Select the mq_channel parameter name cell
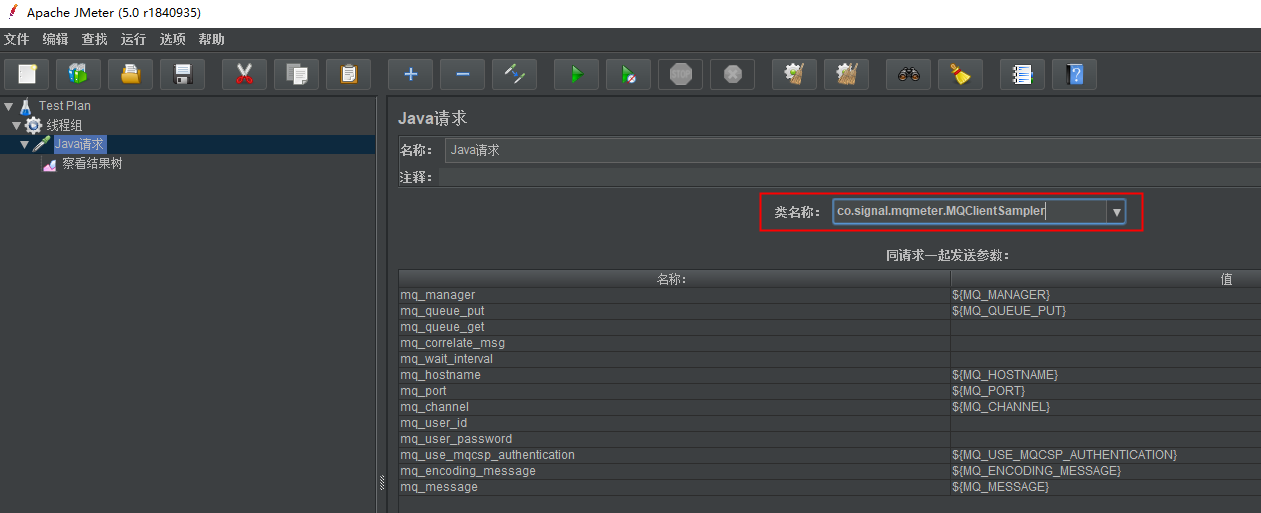 click(674, 407)
